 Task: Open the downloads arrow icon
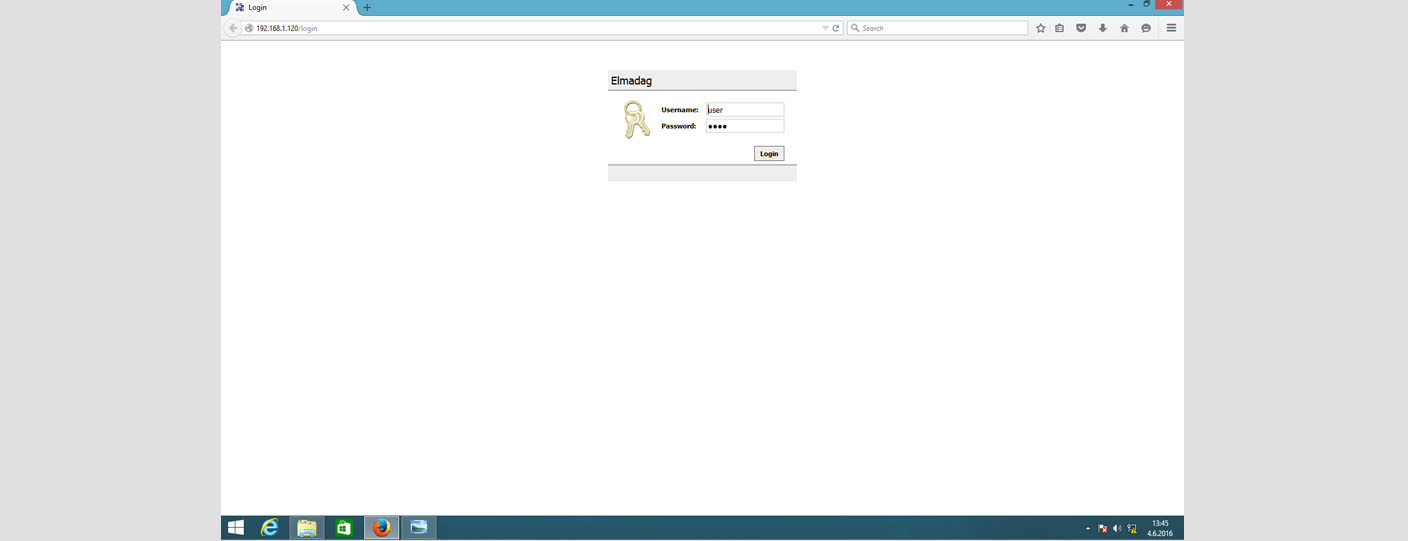coord(1103,28)
